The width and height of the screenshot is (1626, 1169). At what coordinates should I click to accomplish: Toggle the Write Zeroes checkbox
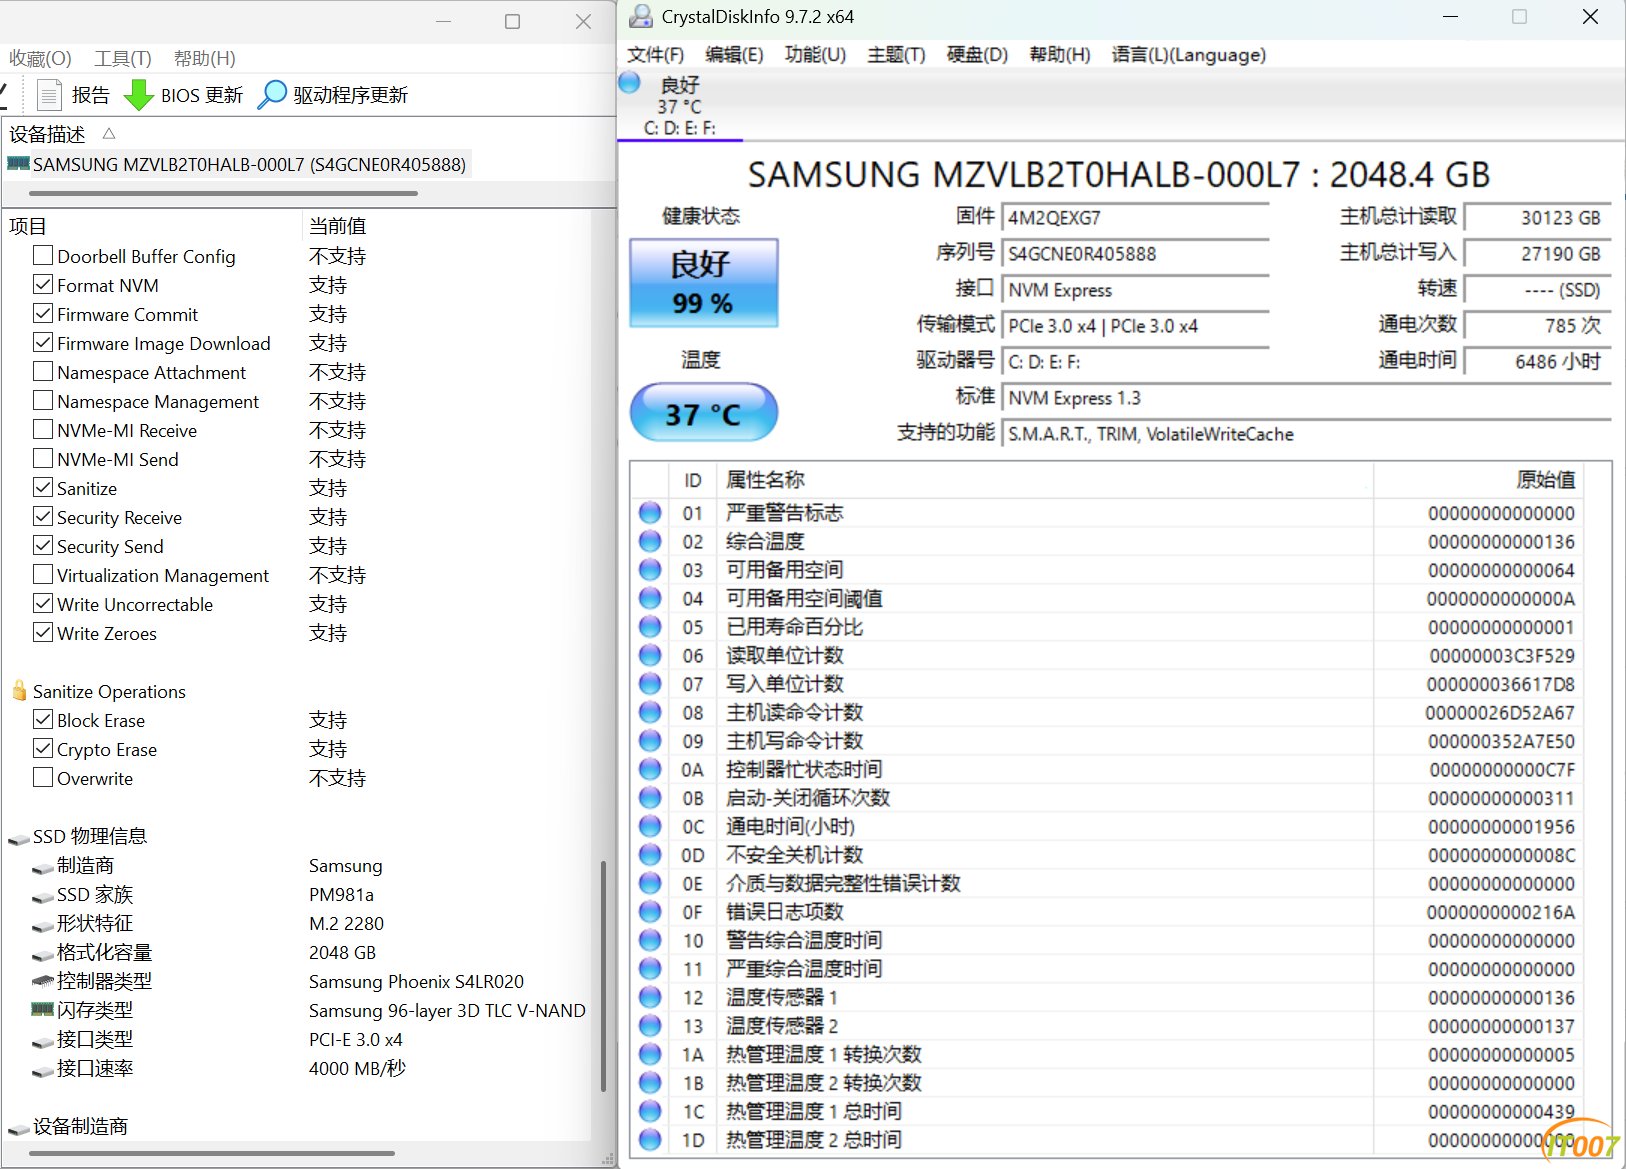tap(43, 632)
